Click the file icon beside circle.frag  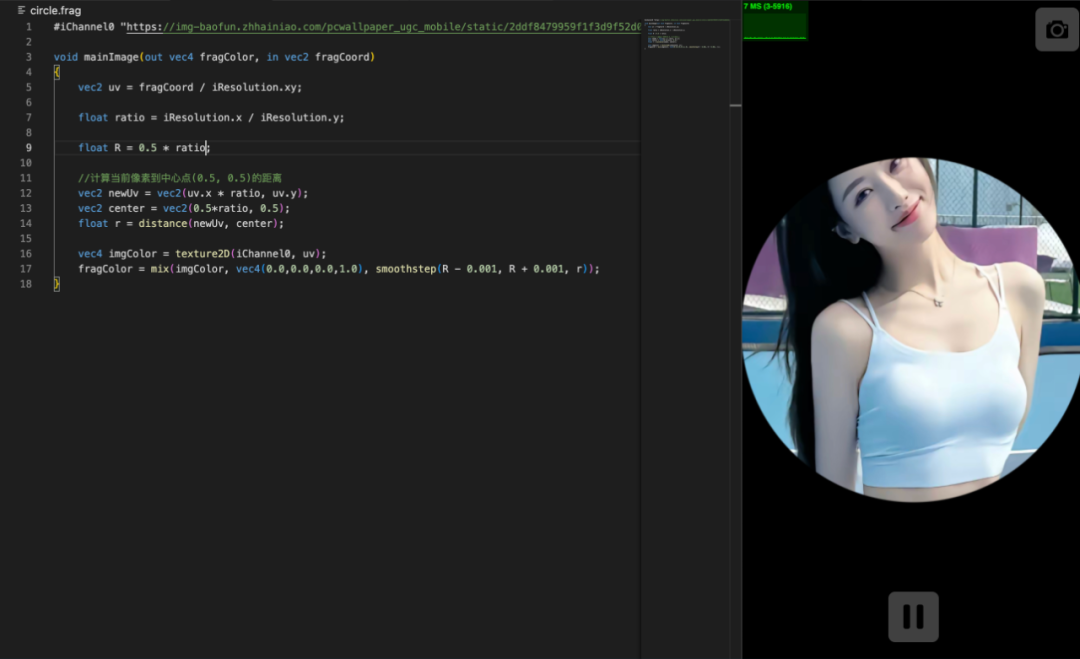pos(22,10)
